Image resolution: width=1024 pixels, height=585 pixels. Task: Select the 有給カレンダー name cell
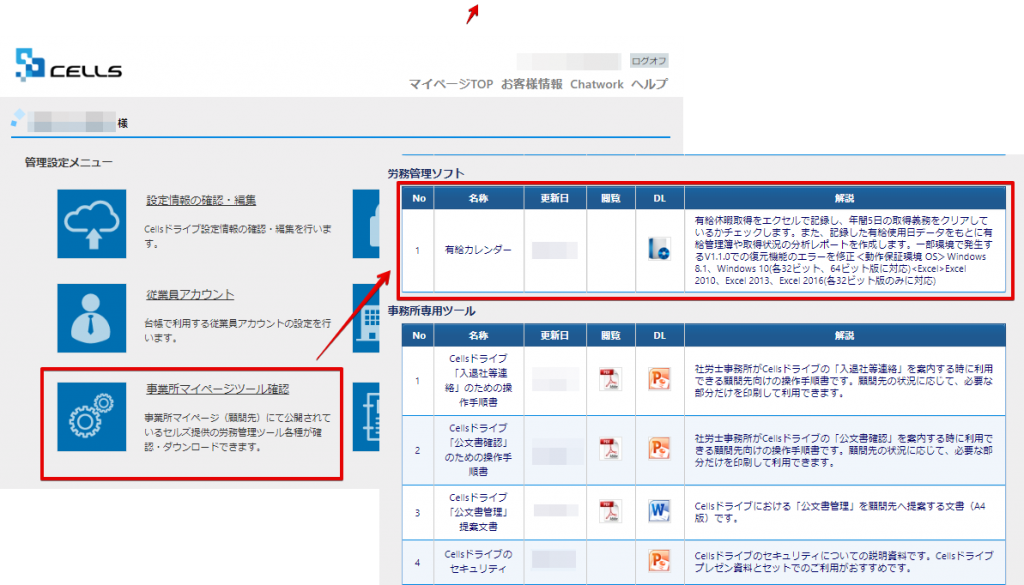point(479,250)
